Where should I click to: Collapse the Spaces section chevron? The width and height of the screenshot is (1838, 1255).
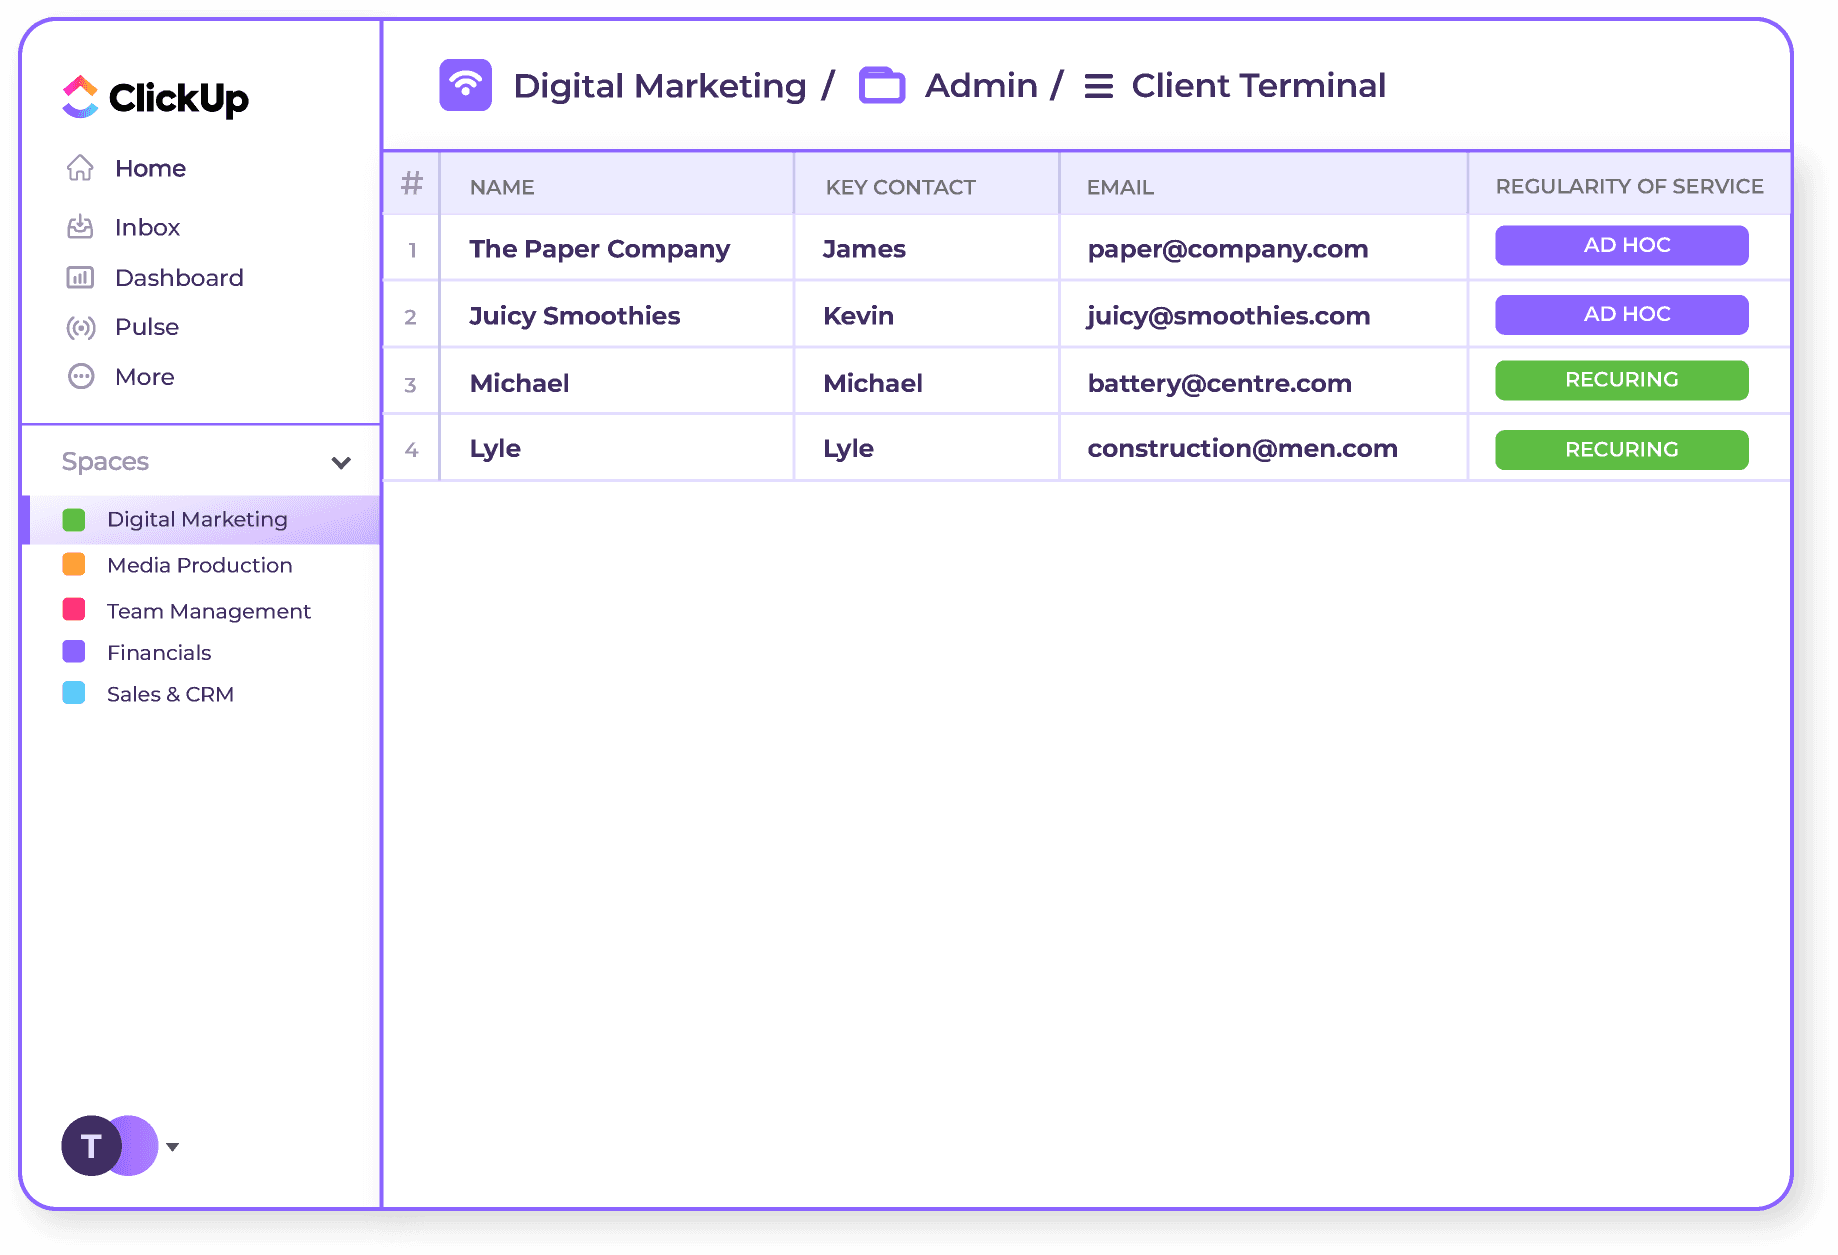tap(341, 462)
